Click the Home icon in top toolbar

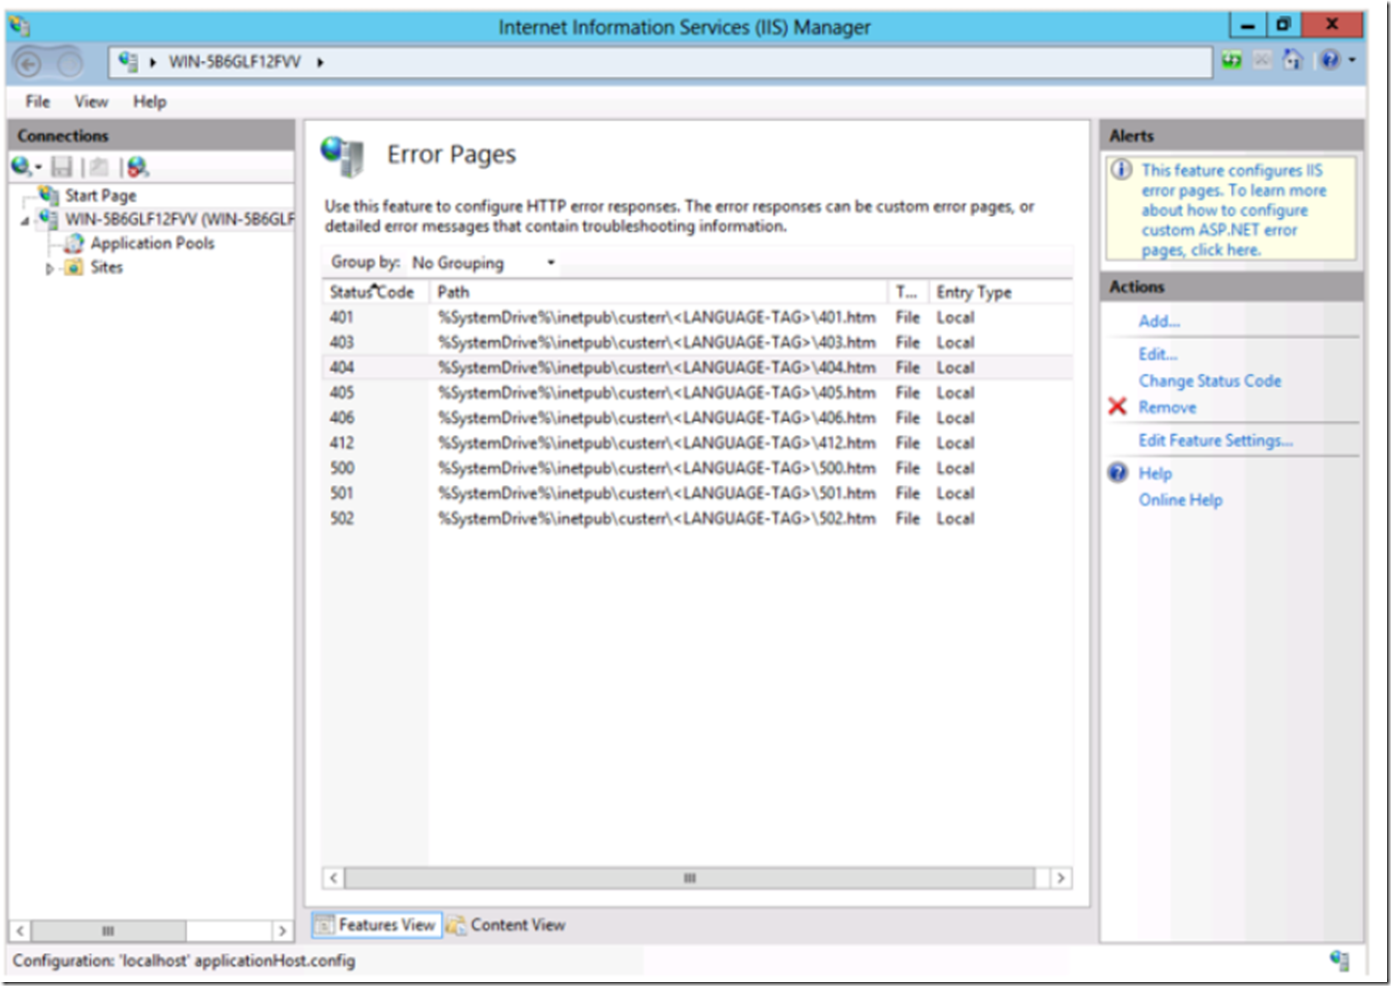pos(1293,61)
